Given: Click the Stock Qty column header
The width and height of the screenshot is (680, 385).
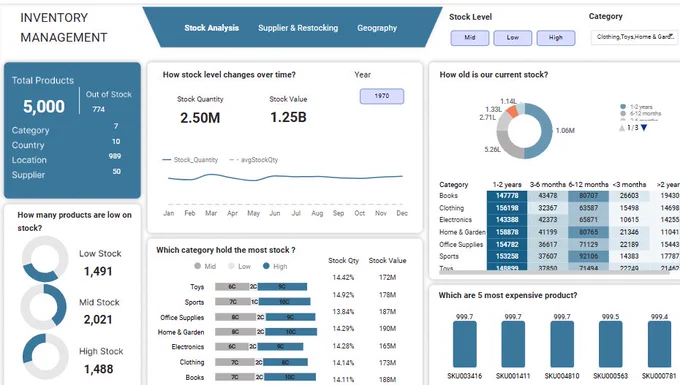Looking at the screenshot, I should point(343,261).
